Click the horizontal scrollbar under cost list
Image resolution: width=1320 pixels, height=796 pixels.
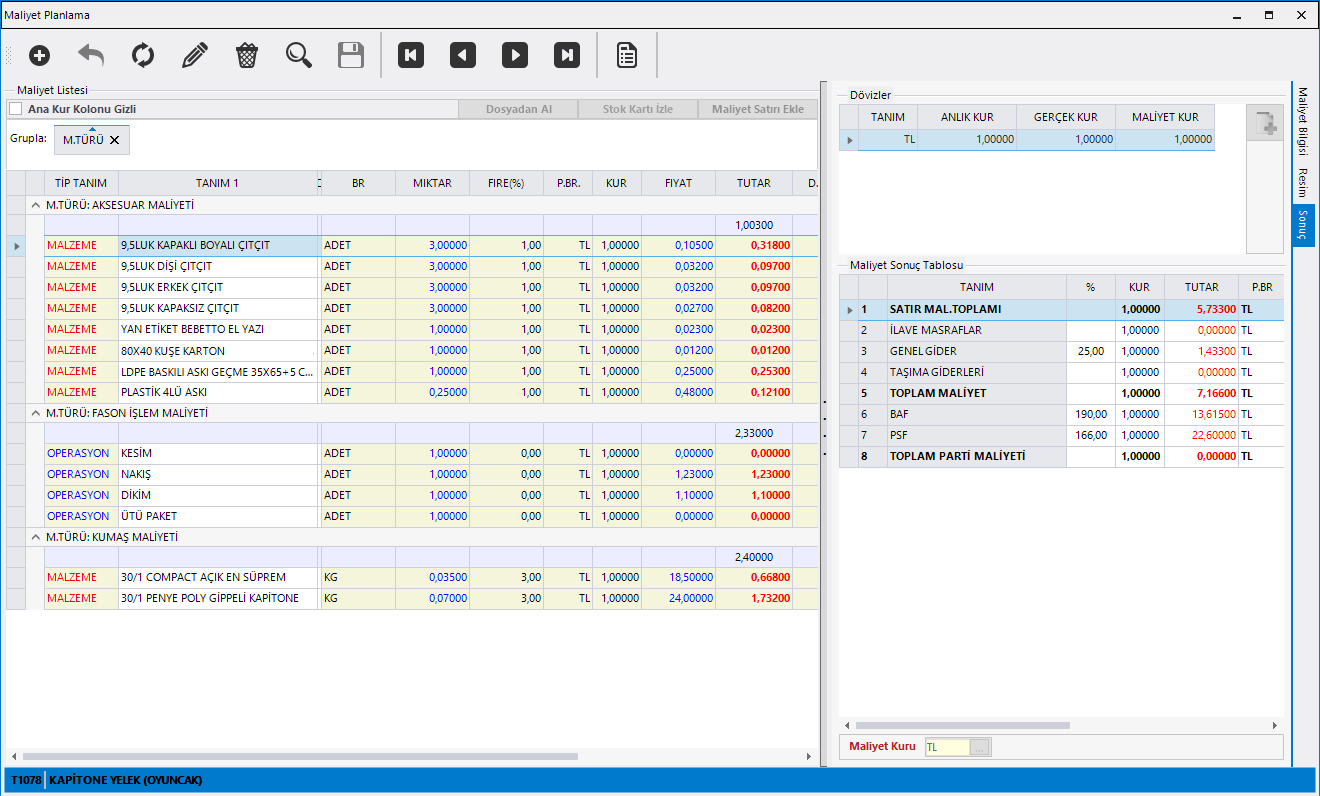(x=300, y=757)
